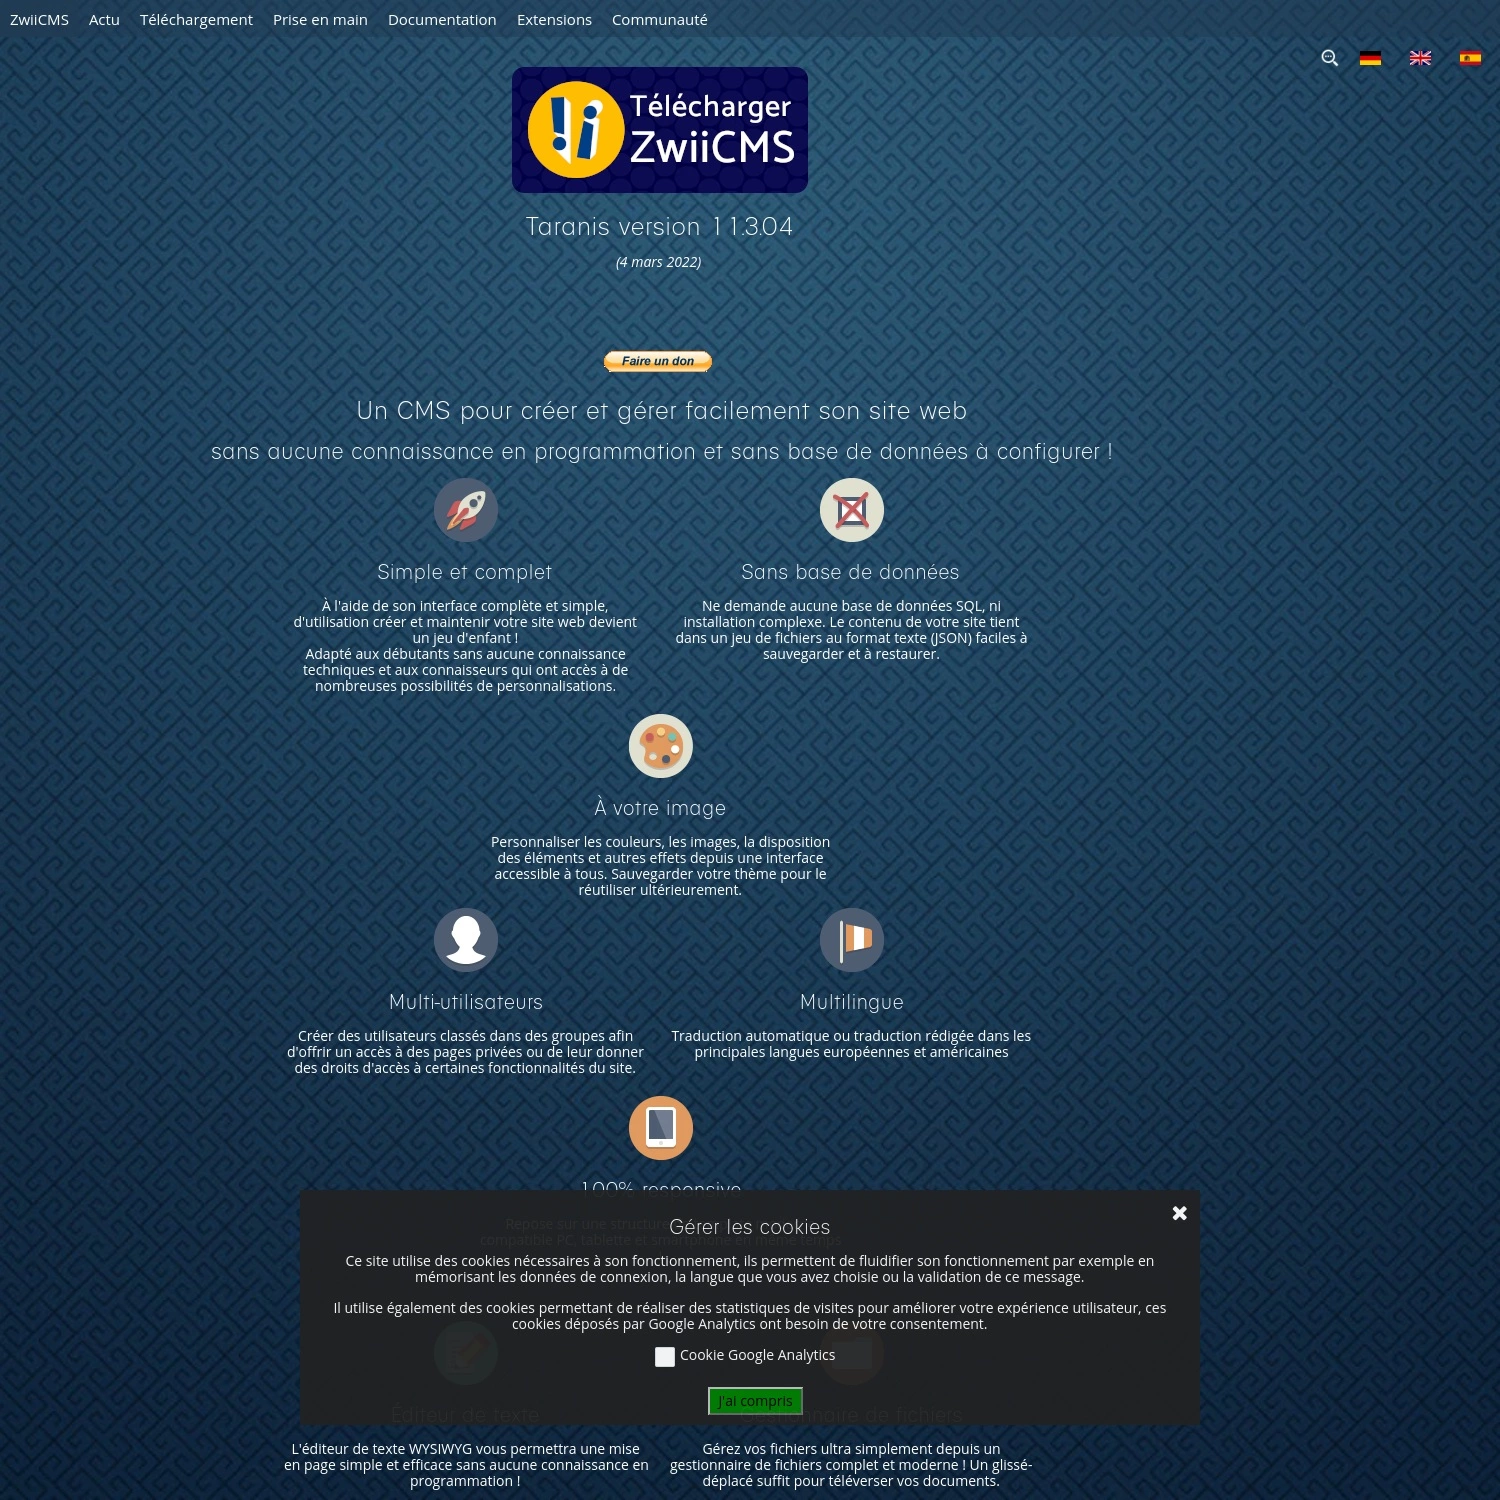Switch site language to German flag

(1370, 58)
